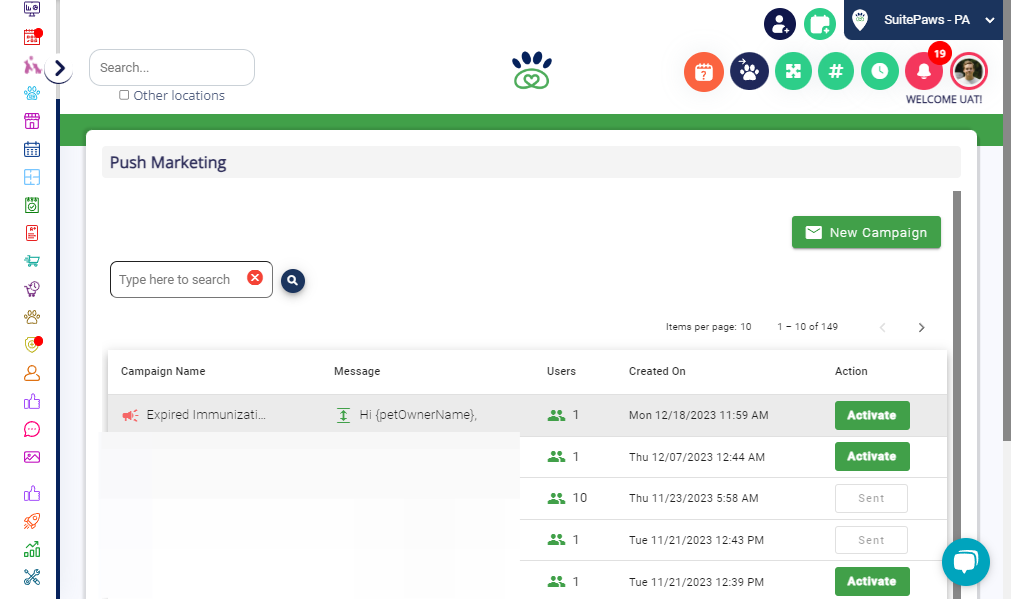The width and height of the screenshot is (1011, 599).
Task: Open the SuitePaws - PA location dropdown
Action: [925, 20]
